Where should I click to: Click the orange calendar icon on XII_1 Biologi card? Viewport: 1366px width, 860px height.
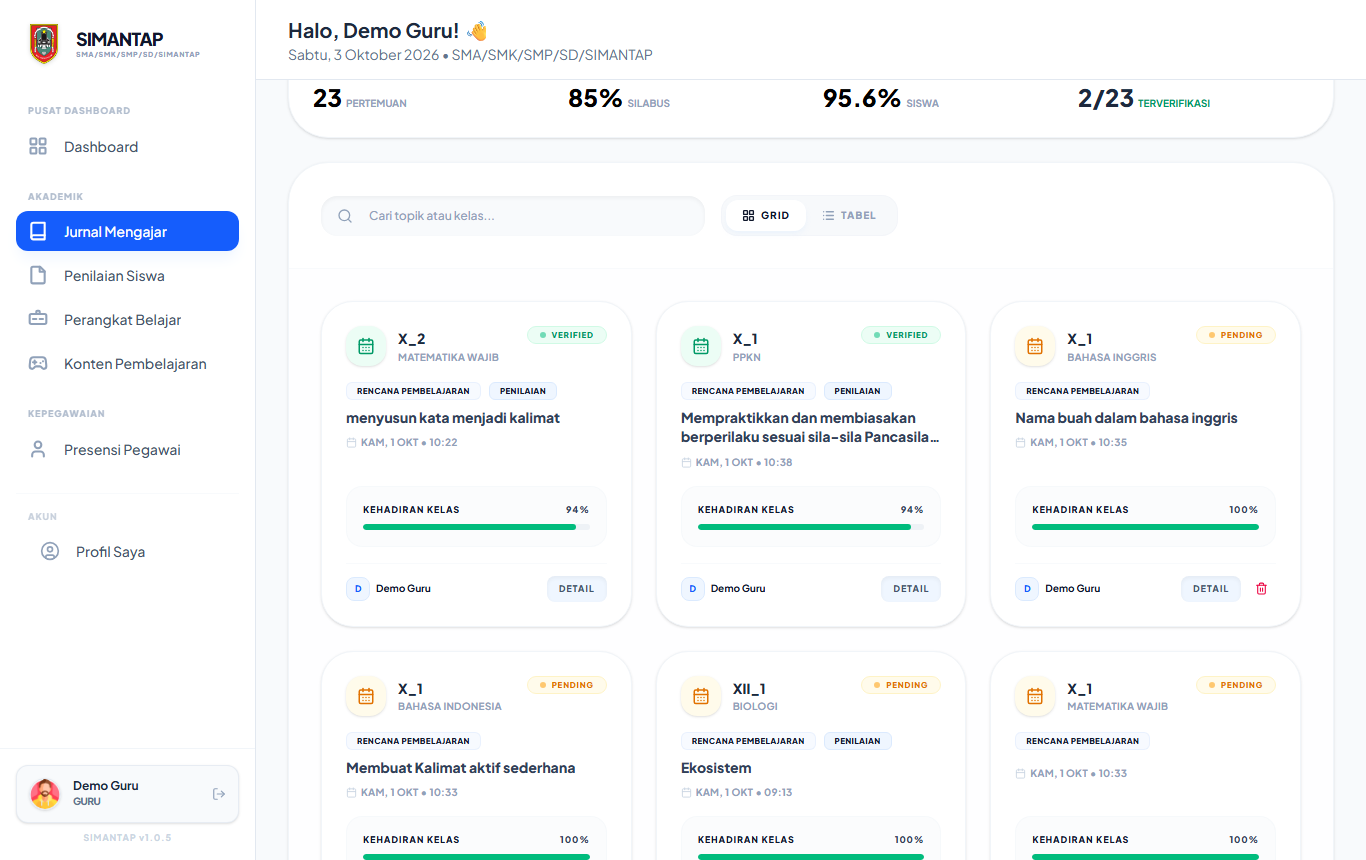click(701, 696)
